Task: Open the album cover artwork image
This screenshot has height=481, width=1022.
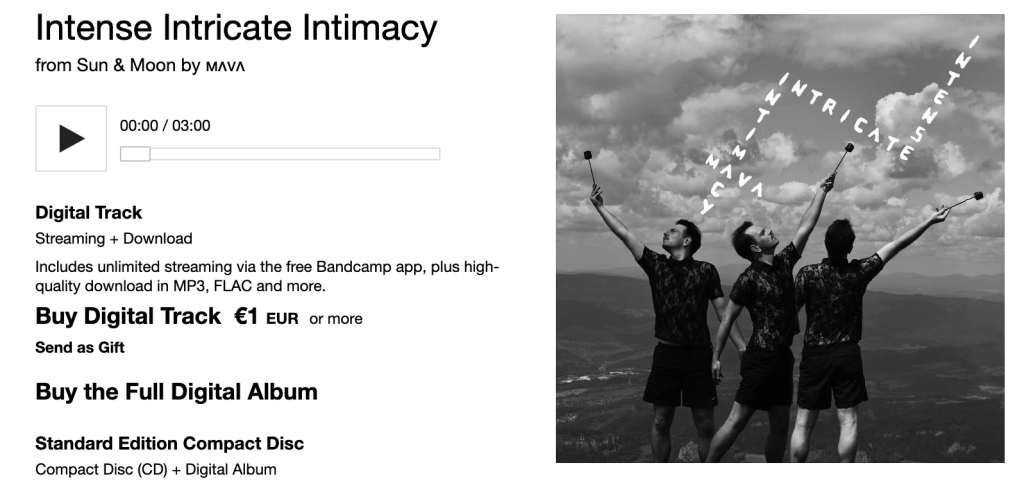Action: (x=780, y=239)
